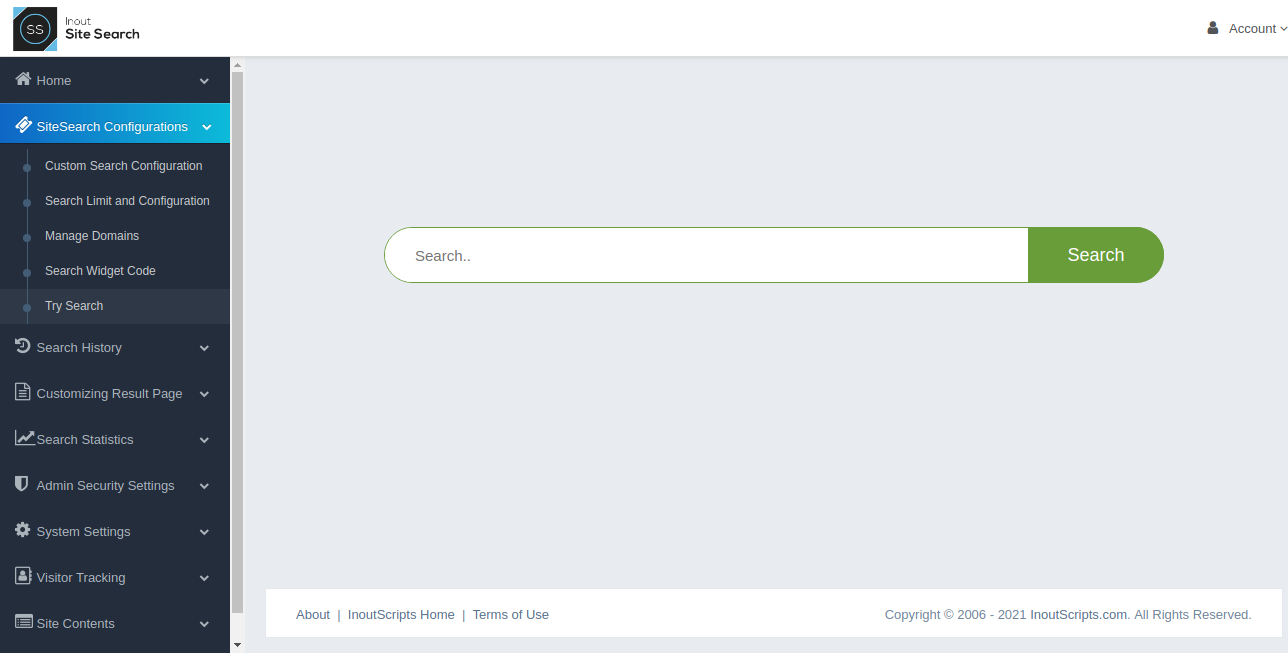Viewport: 1288px width, 653px height.
Task: Open the Search Statistics sidebar menu
Action: 115,439
